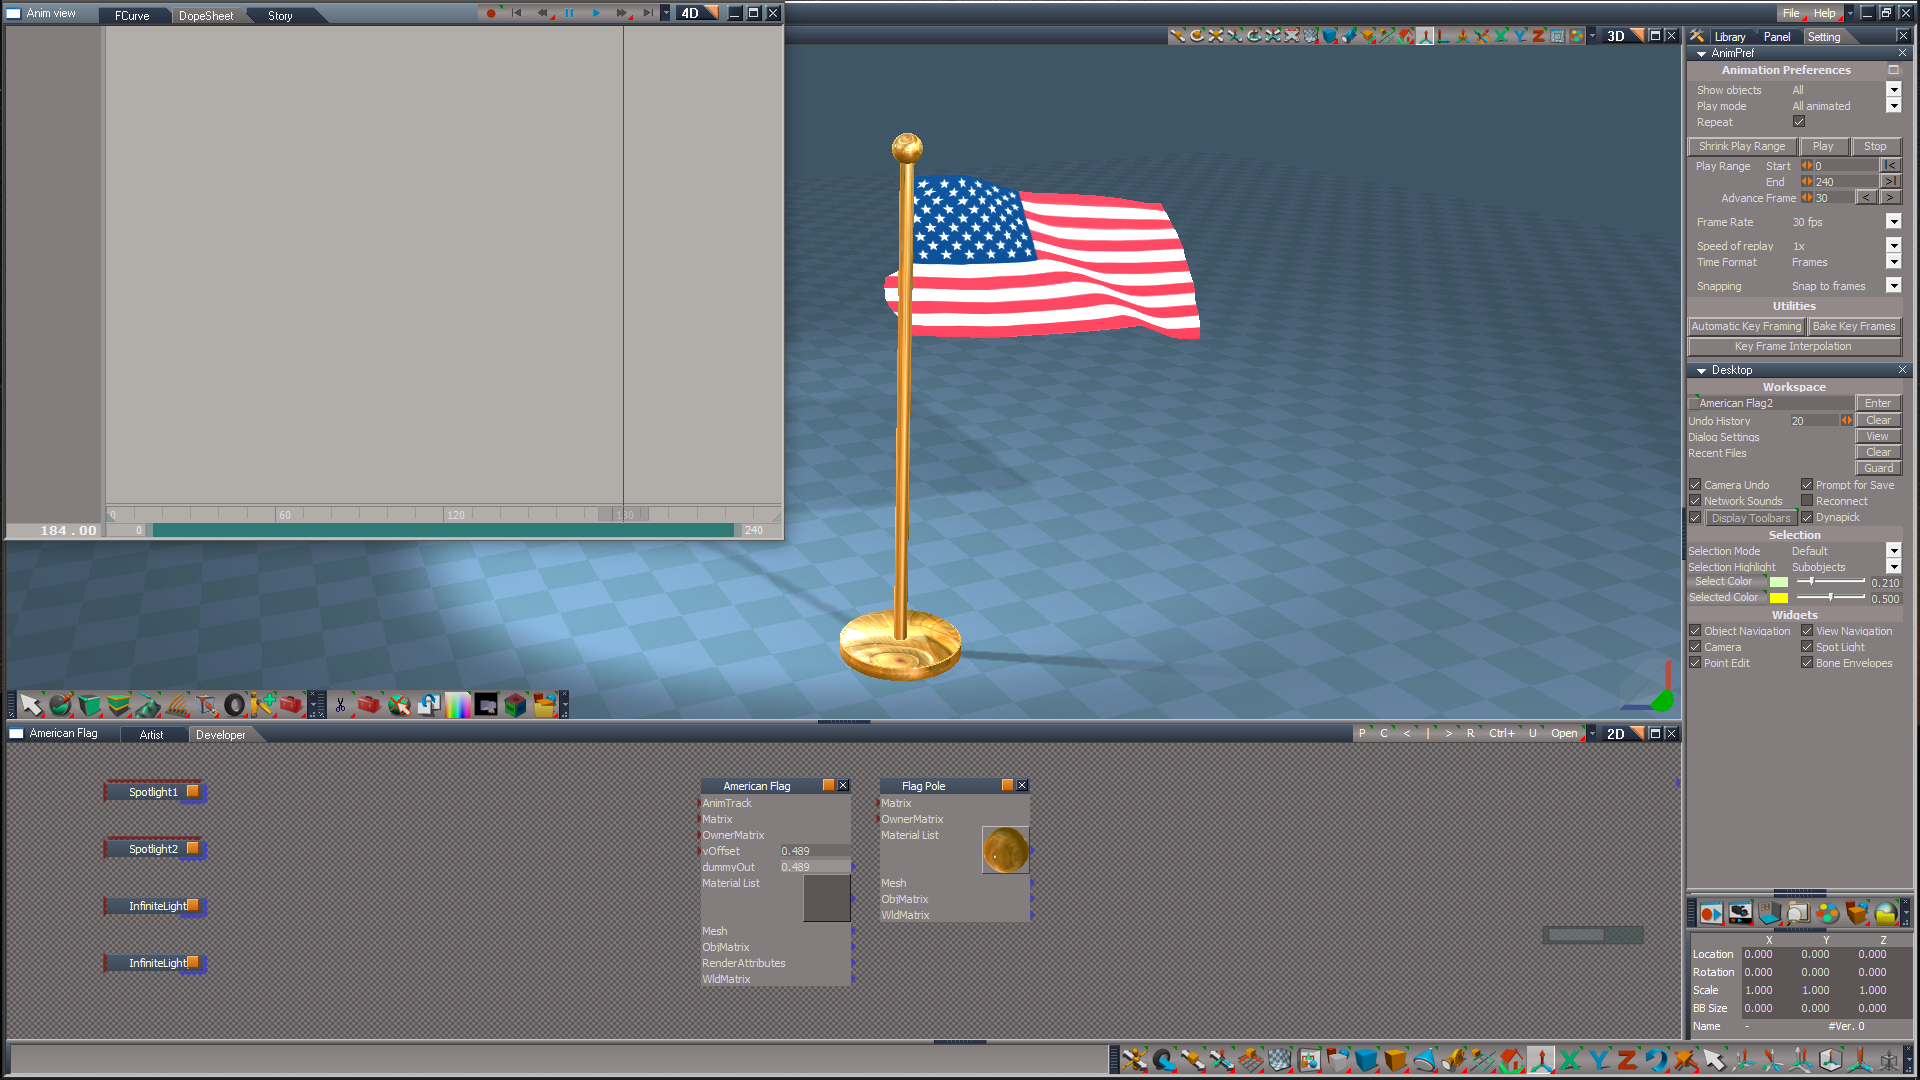1920x1080 pixels.
Task: Click the Stop button in Animation Preferences
Action: tap(1875, 146)
